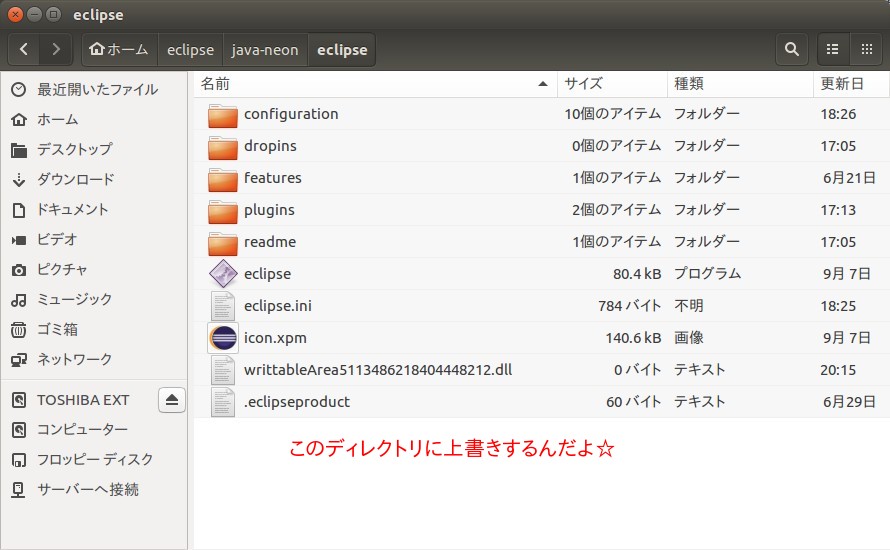The height and width of the screenshot is (550, 890).
Task: Sort by 種類 column header
Action: point(741,84)
